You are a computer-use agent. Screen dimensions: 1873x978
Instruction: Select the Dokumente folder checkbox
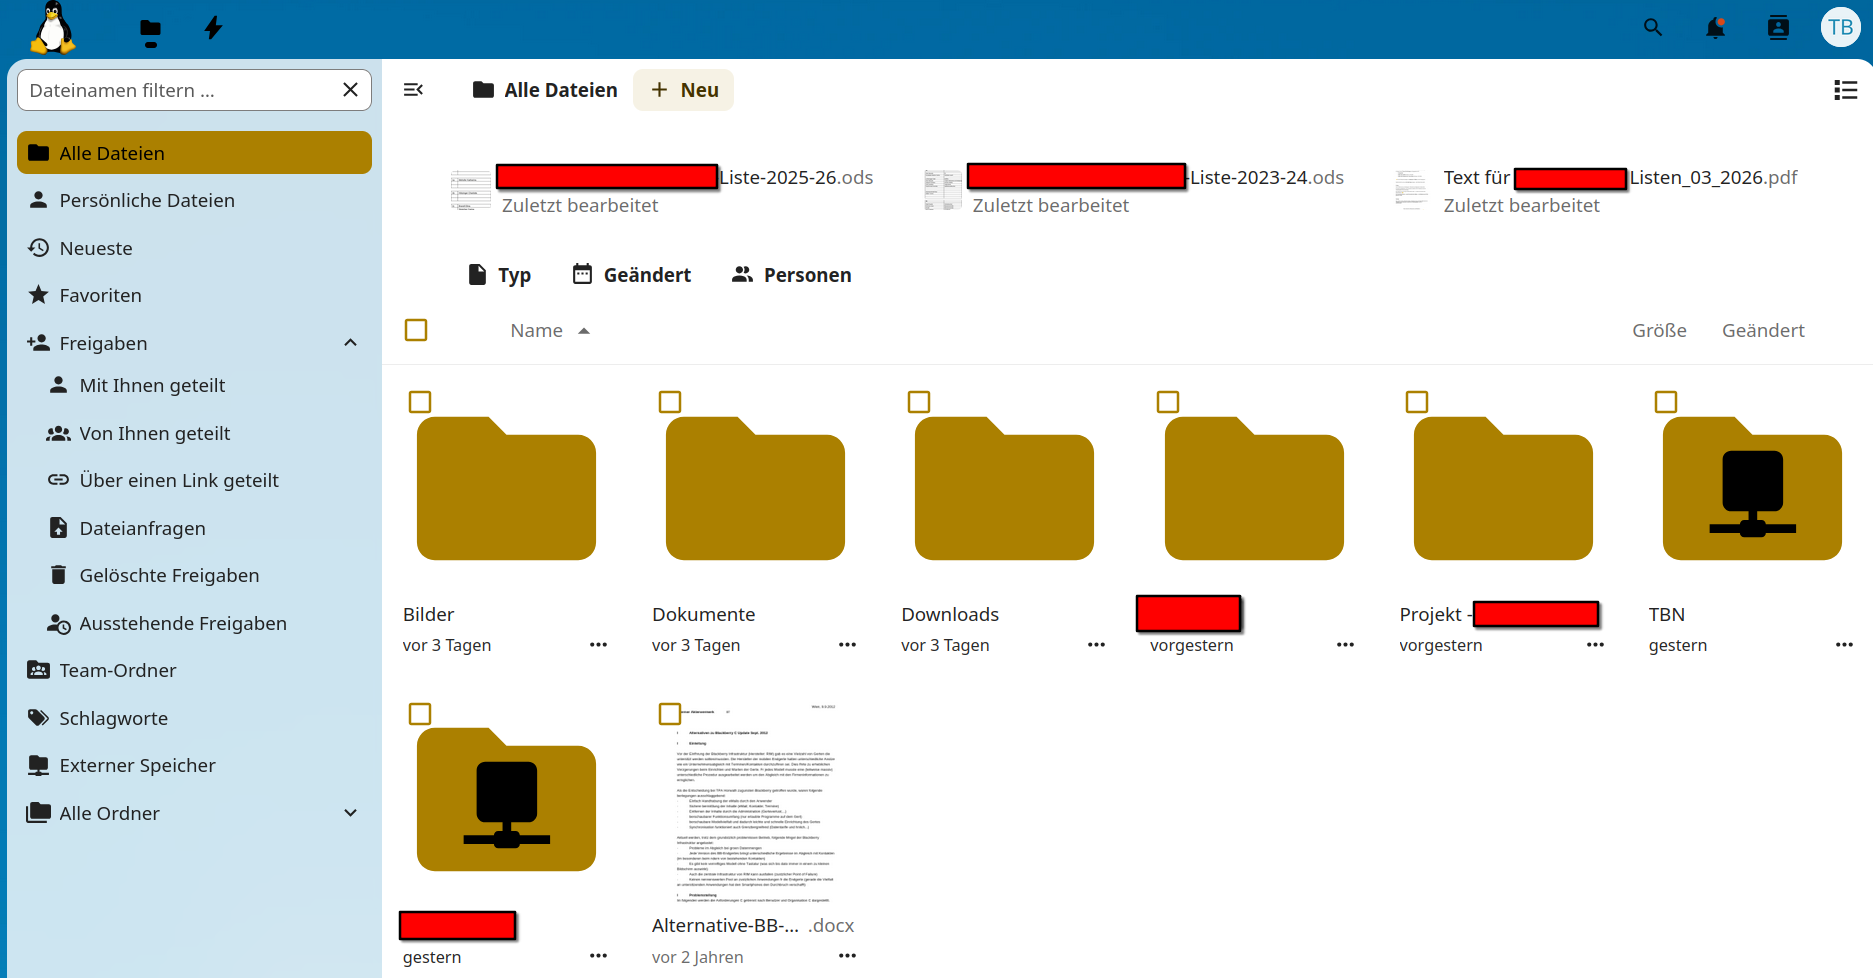click(x=670, y=402)
